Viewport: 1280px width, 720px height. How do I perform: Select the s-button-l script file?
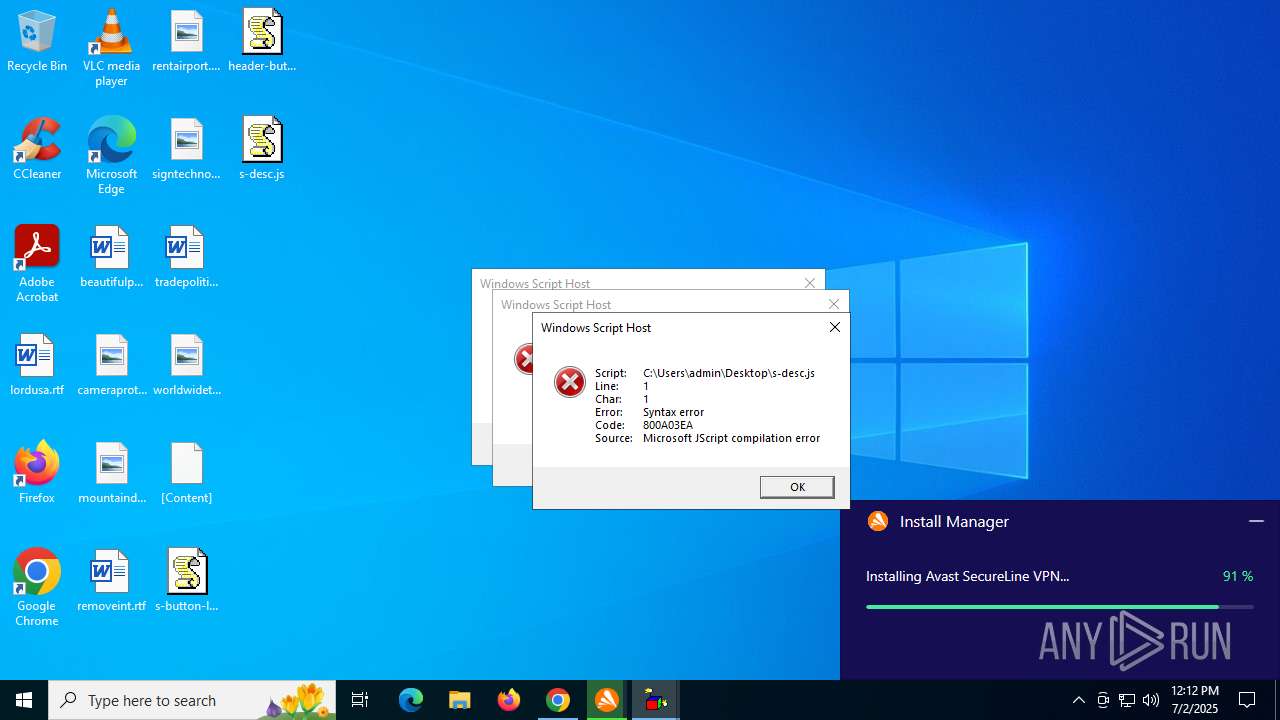(186, 581)
